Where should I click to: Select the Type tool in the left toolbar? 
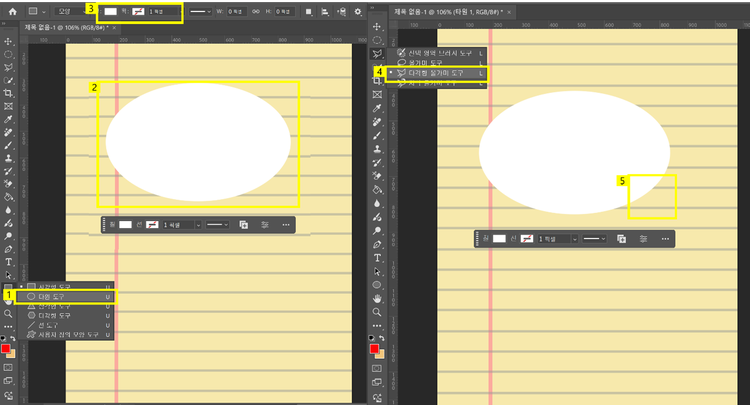8,262
